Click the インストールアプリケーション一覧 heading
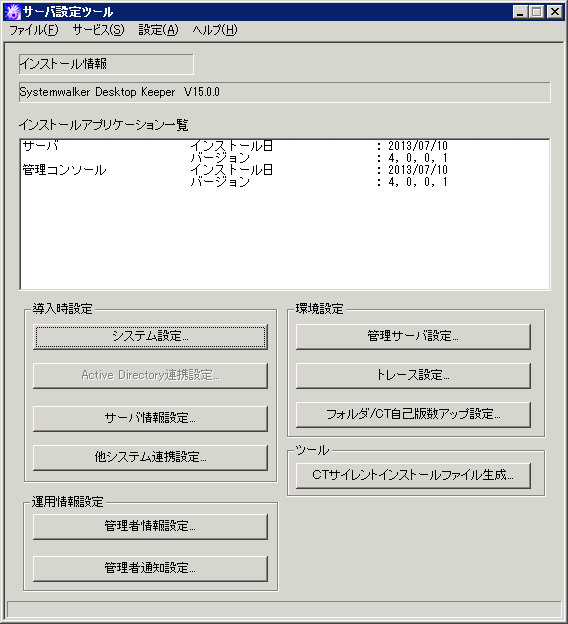568x624 pixels. click(103, 125)
